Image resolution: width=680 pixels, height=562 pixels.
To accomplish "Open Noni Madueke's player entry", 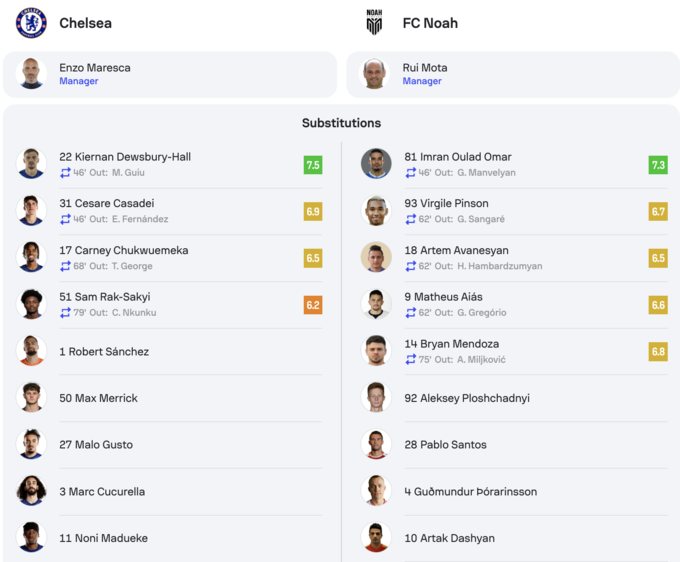I will click(x=103, y=538).
